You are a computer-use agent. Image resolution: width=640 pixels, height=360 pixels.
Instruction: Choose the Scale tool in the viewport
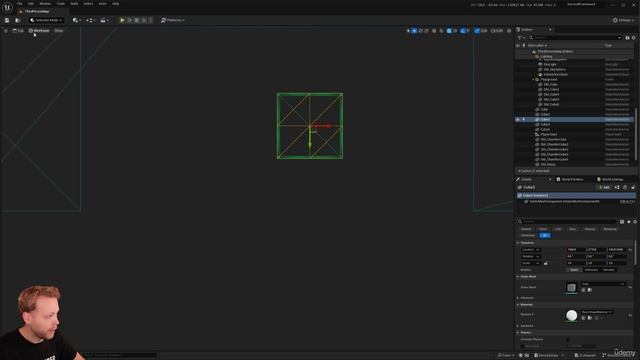(427, 31)
